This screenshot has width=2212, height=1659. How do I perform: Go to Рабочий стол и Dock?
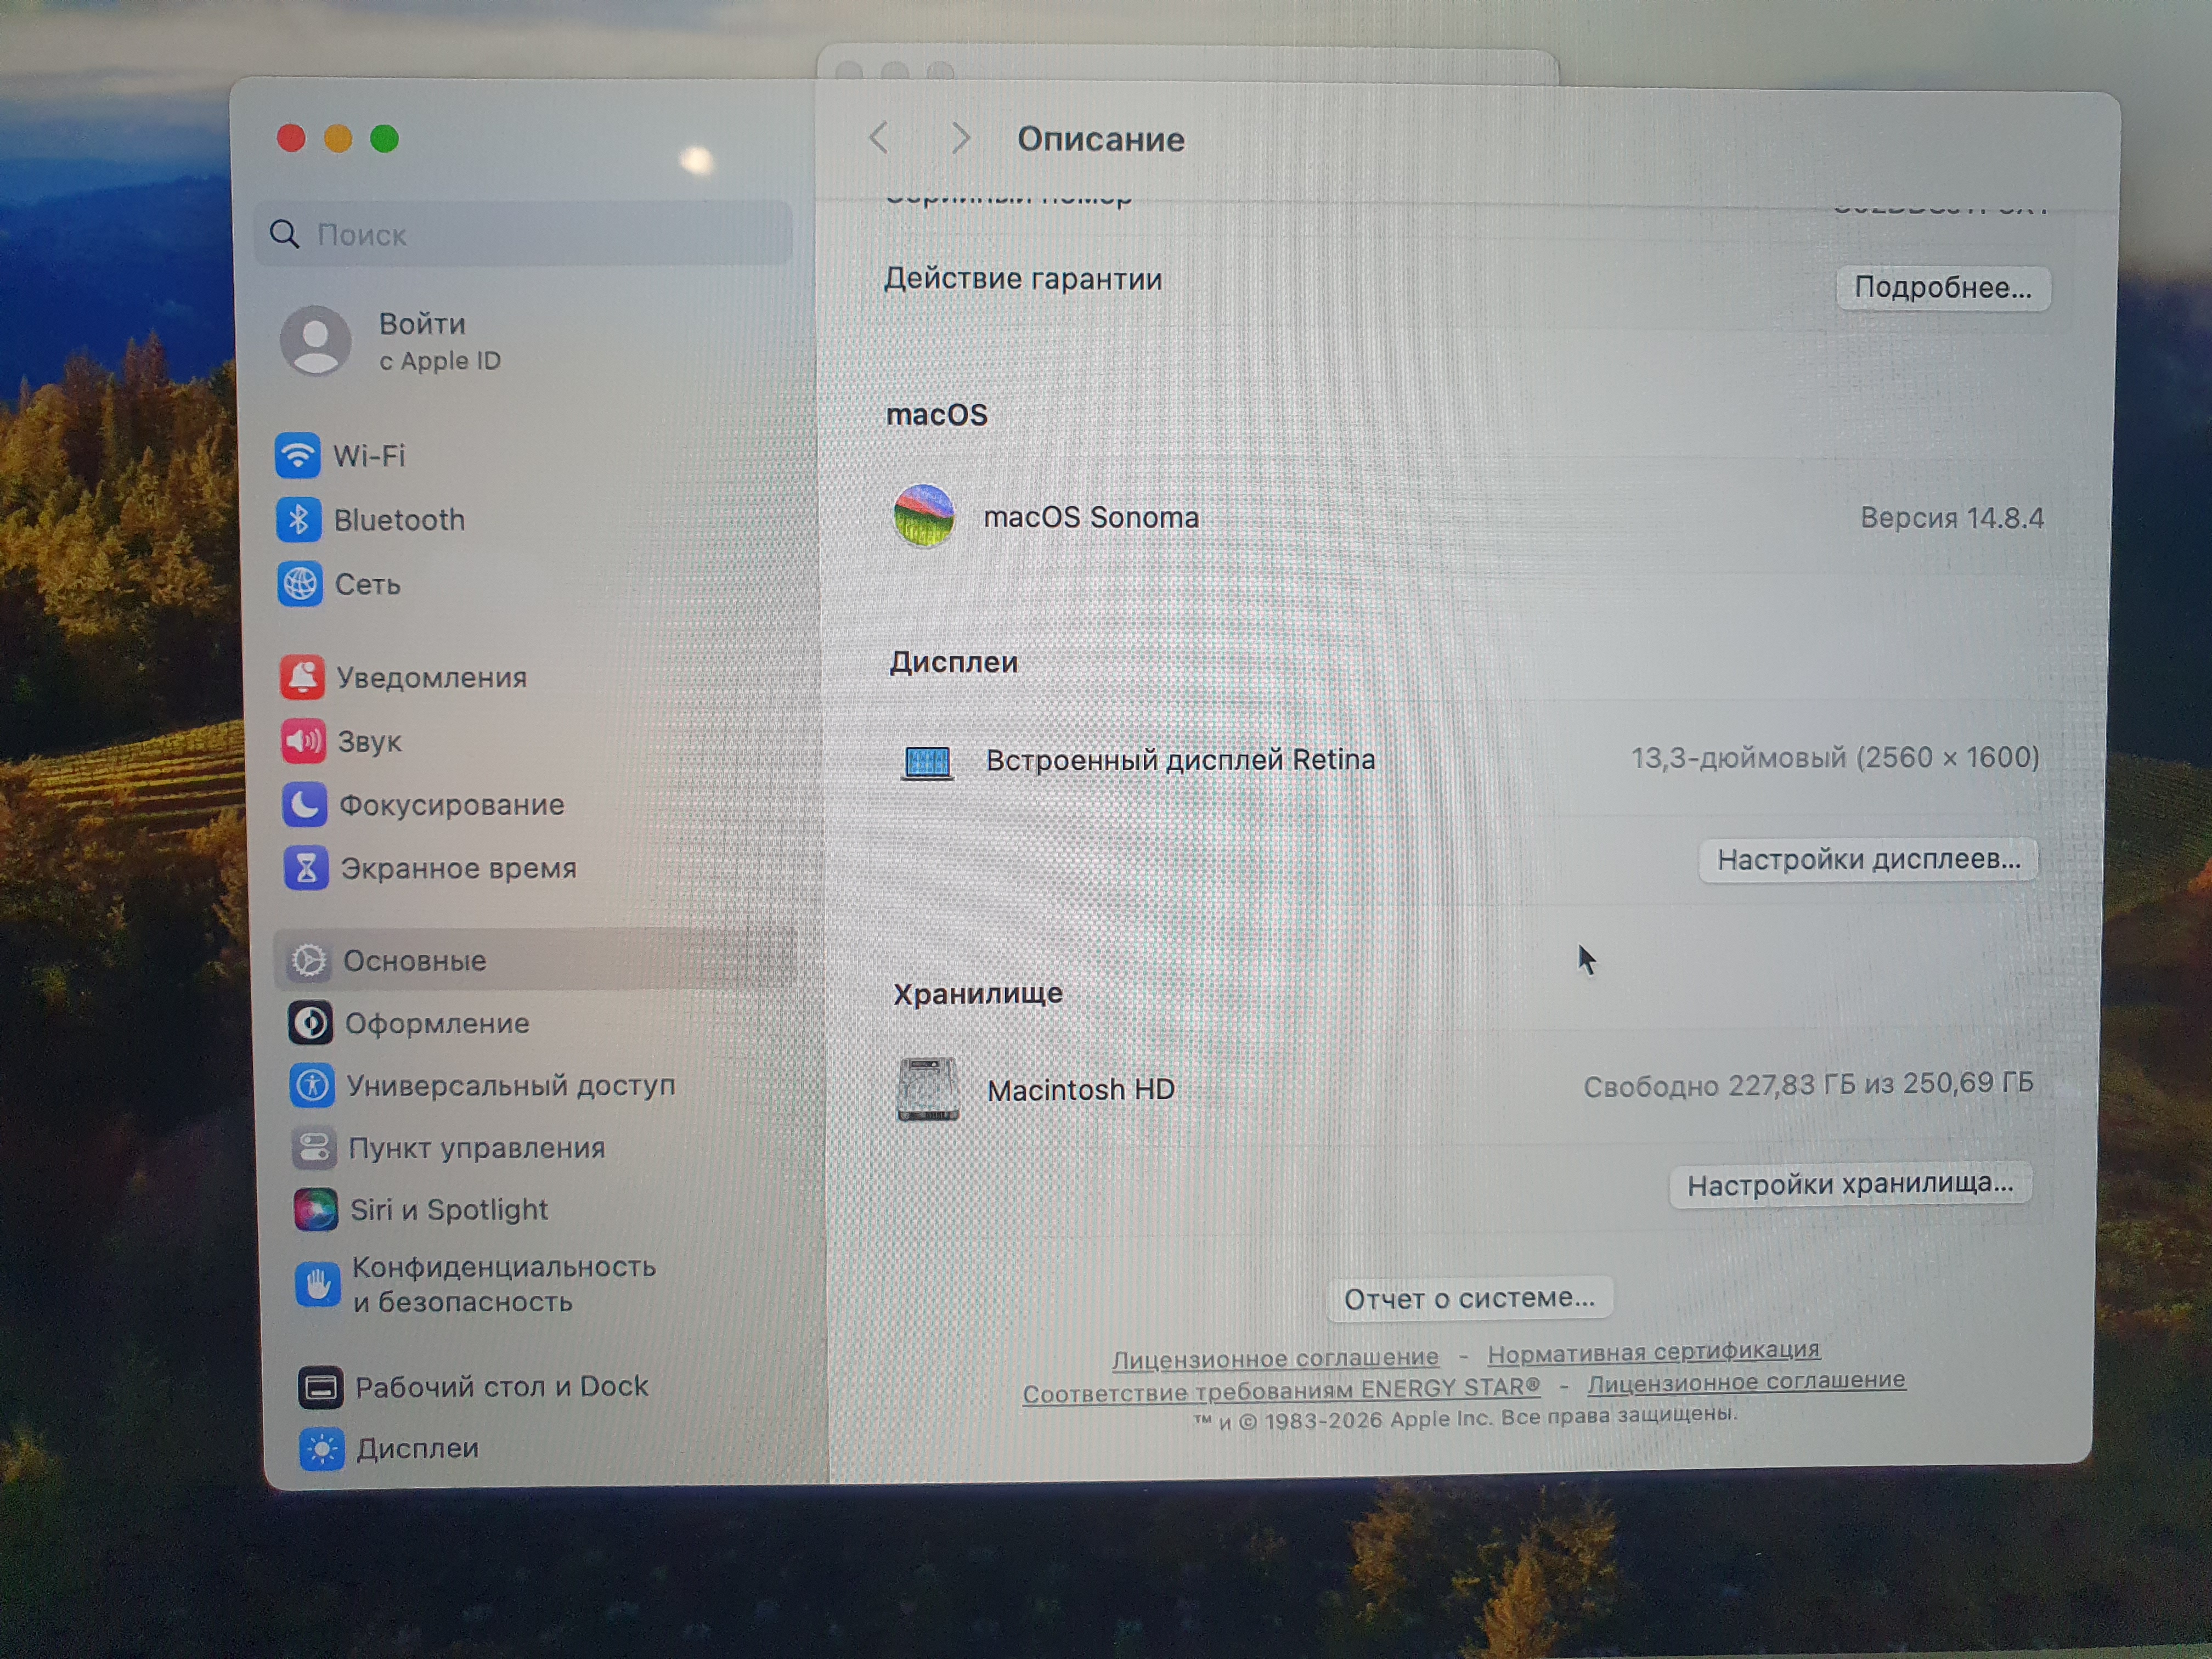[501, 1387]
